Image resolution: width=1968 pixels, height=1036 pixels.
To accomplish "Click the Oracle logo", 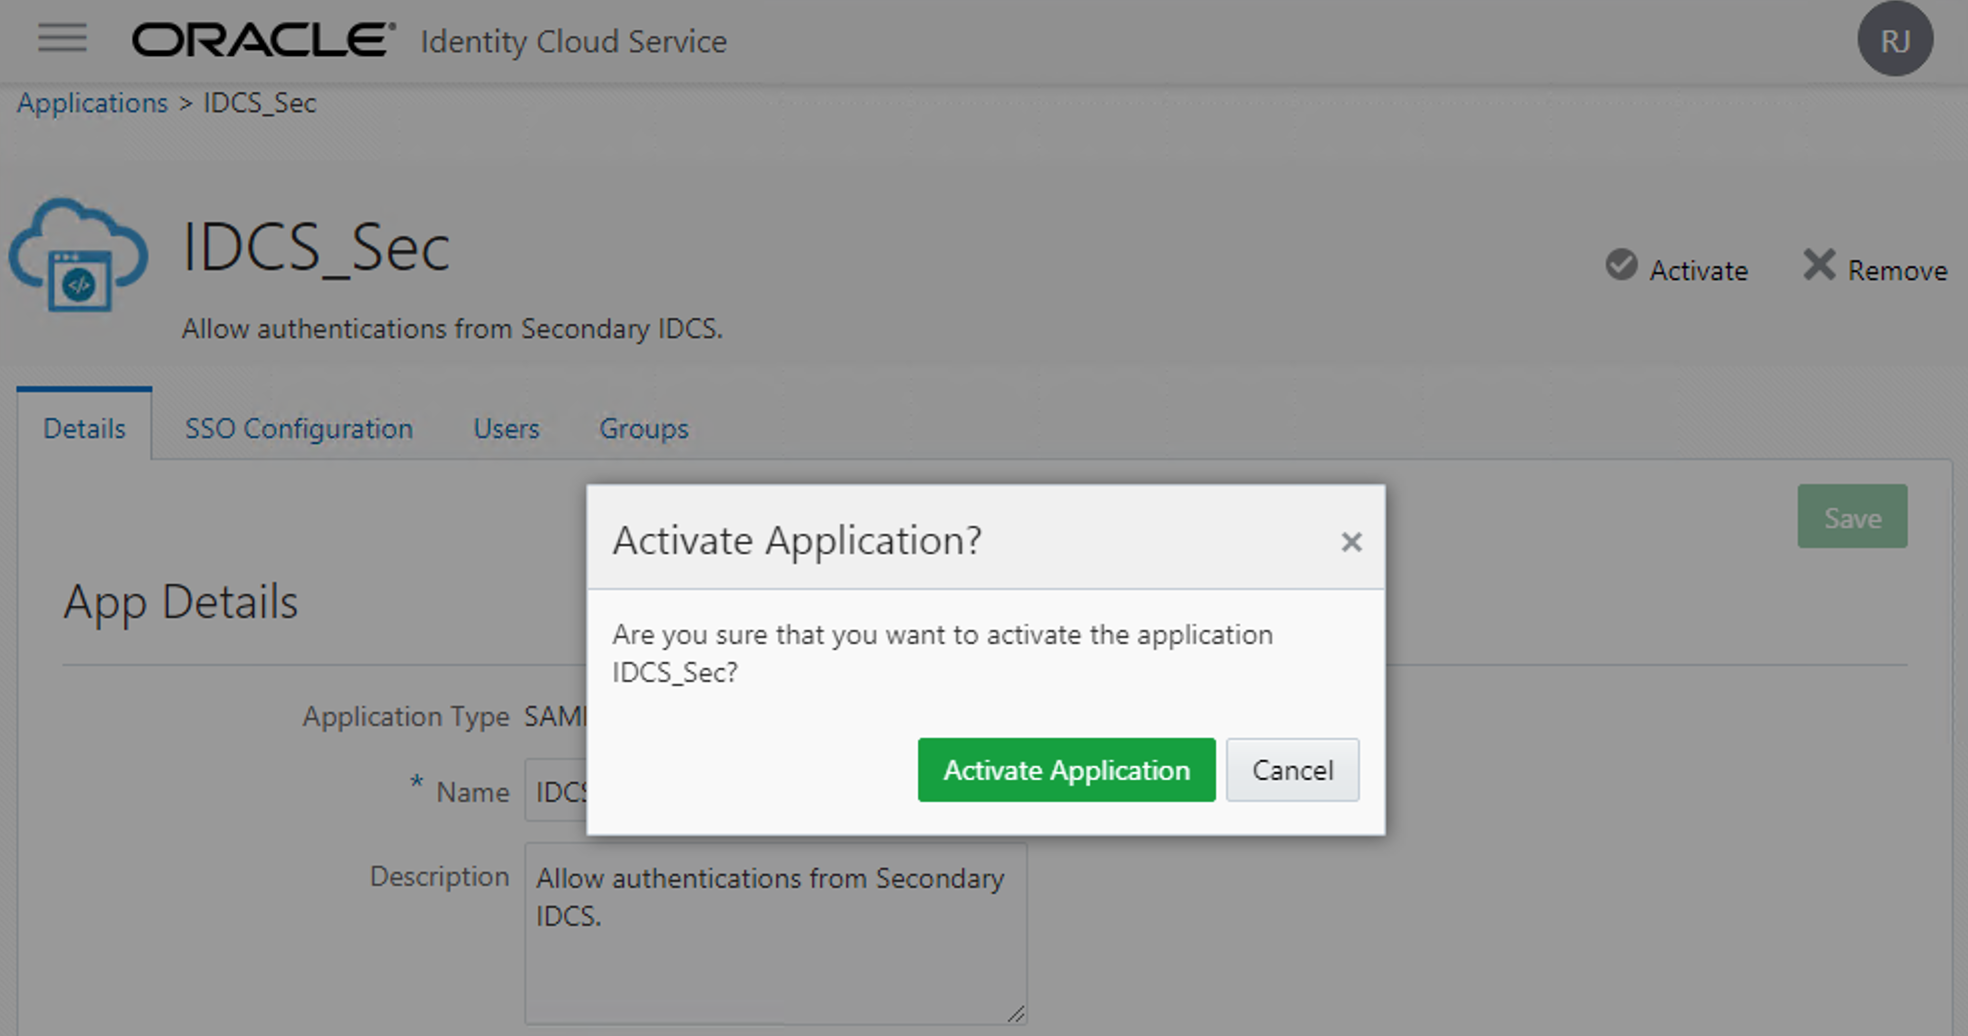I will tap(263, 40).
